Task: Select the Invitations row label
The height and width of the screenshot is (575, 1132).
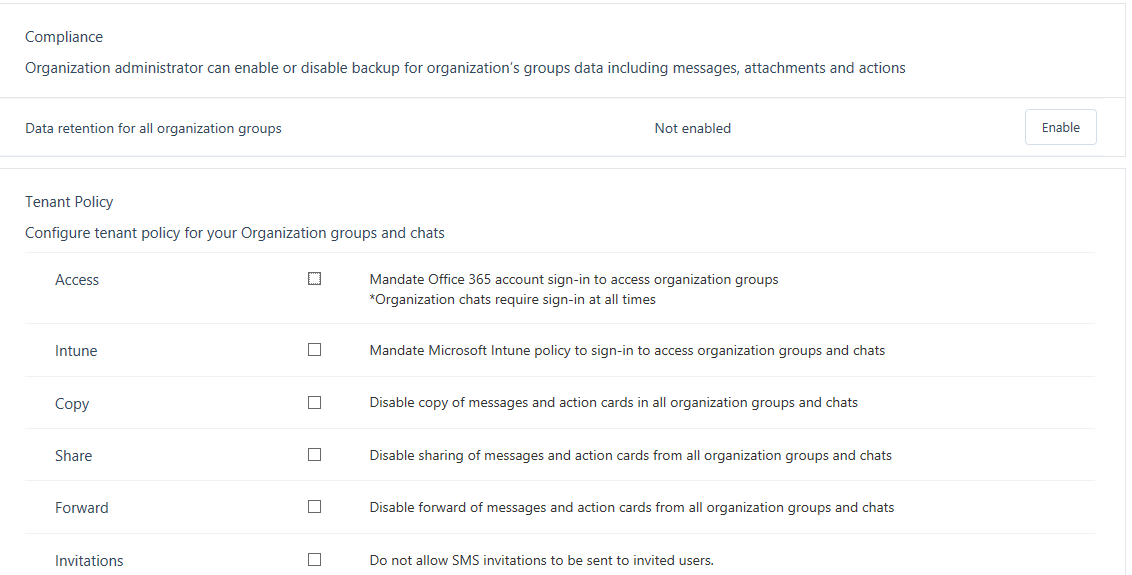Action: (89, 561)
